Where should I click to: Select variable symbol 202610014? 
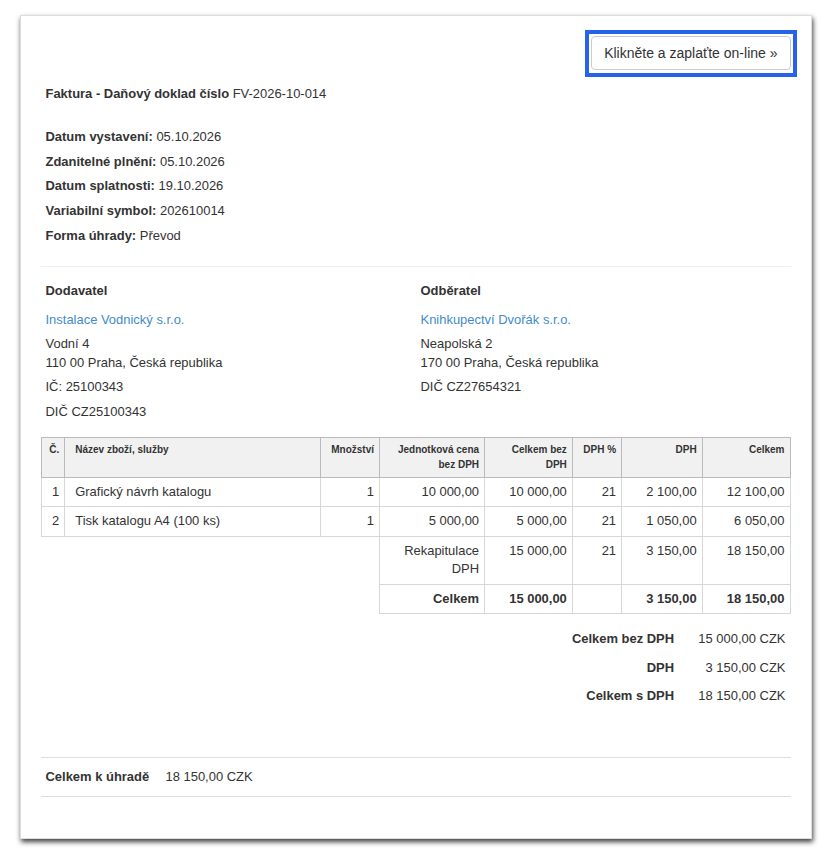pos(192,211)
